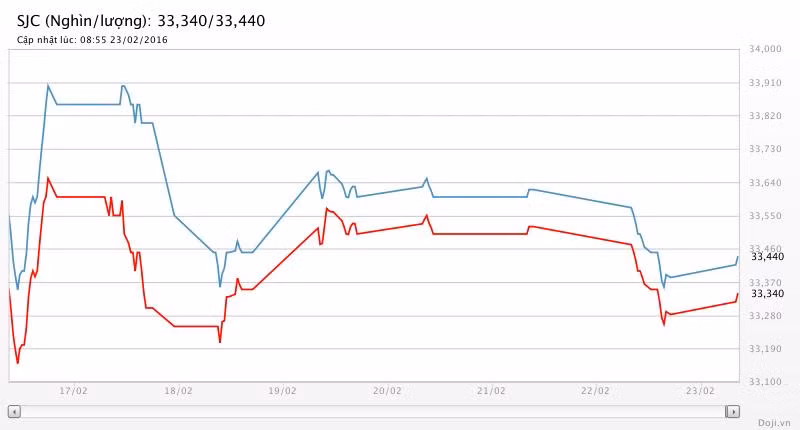Click the SJC price chart title
This screenshot has height=430, width=800.
(x=141, y=20)
